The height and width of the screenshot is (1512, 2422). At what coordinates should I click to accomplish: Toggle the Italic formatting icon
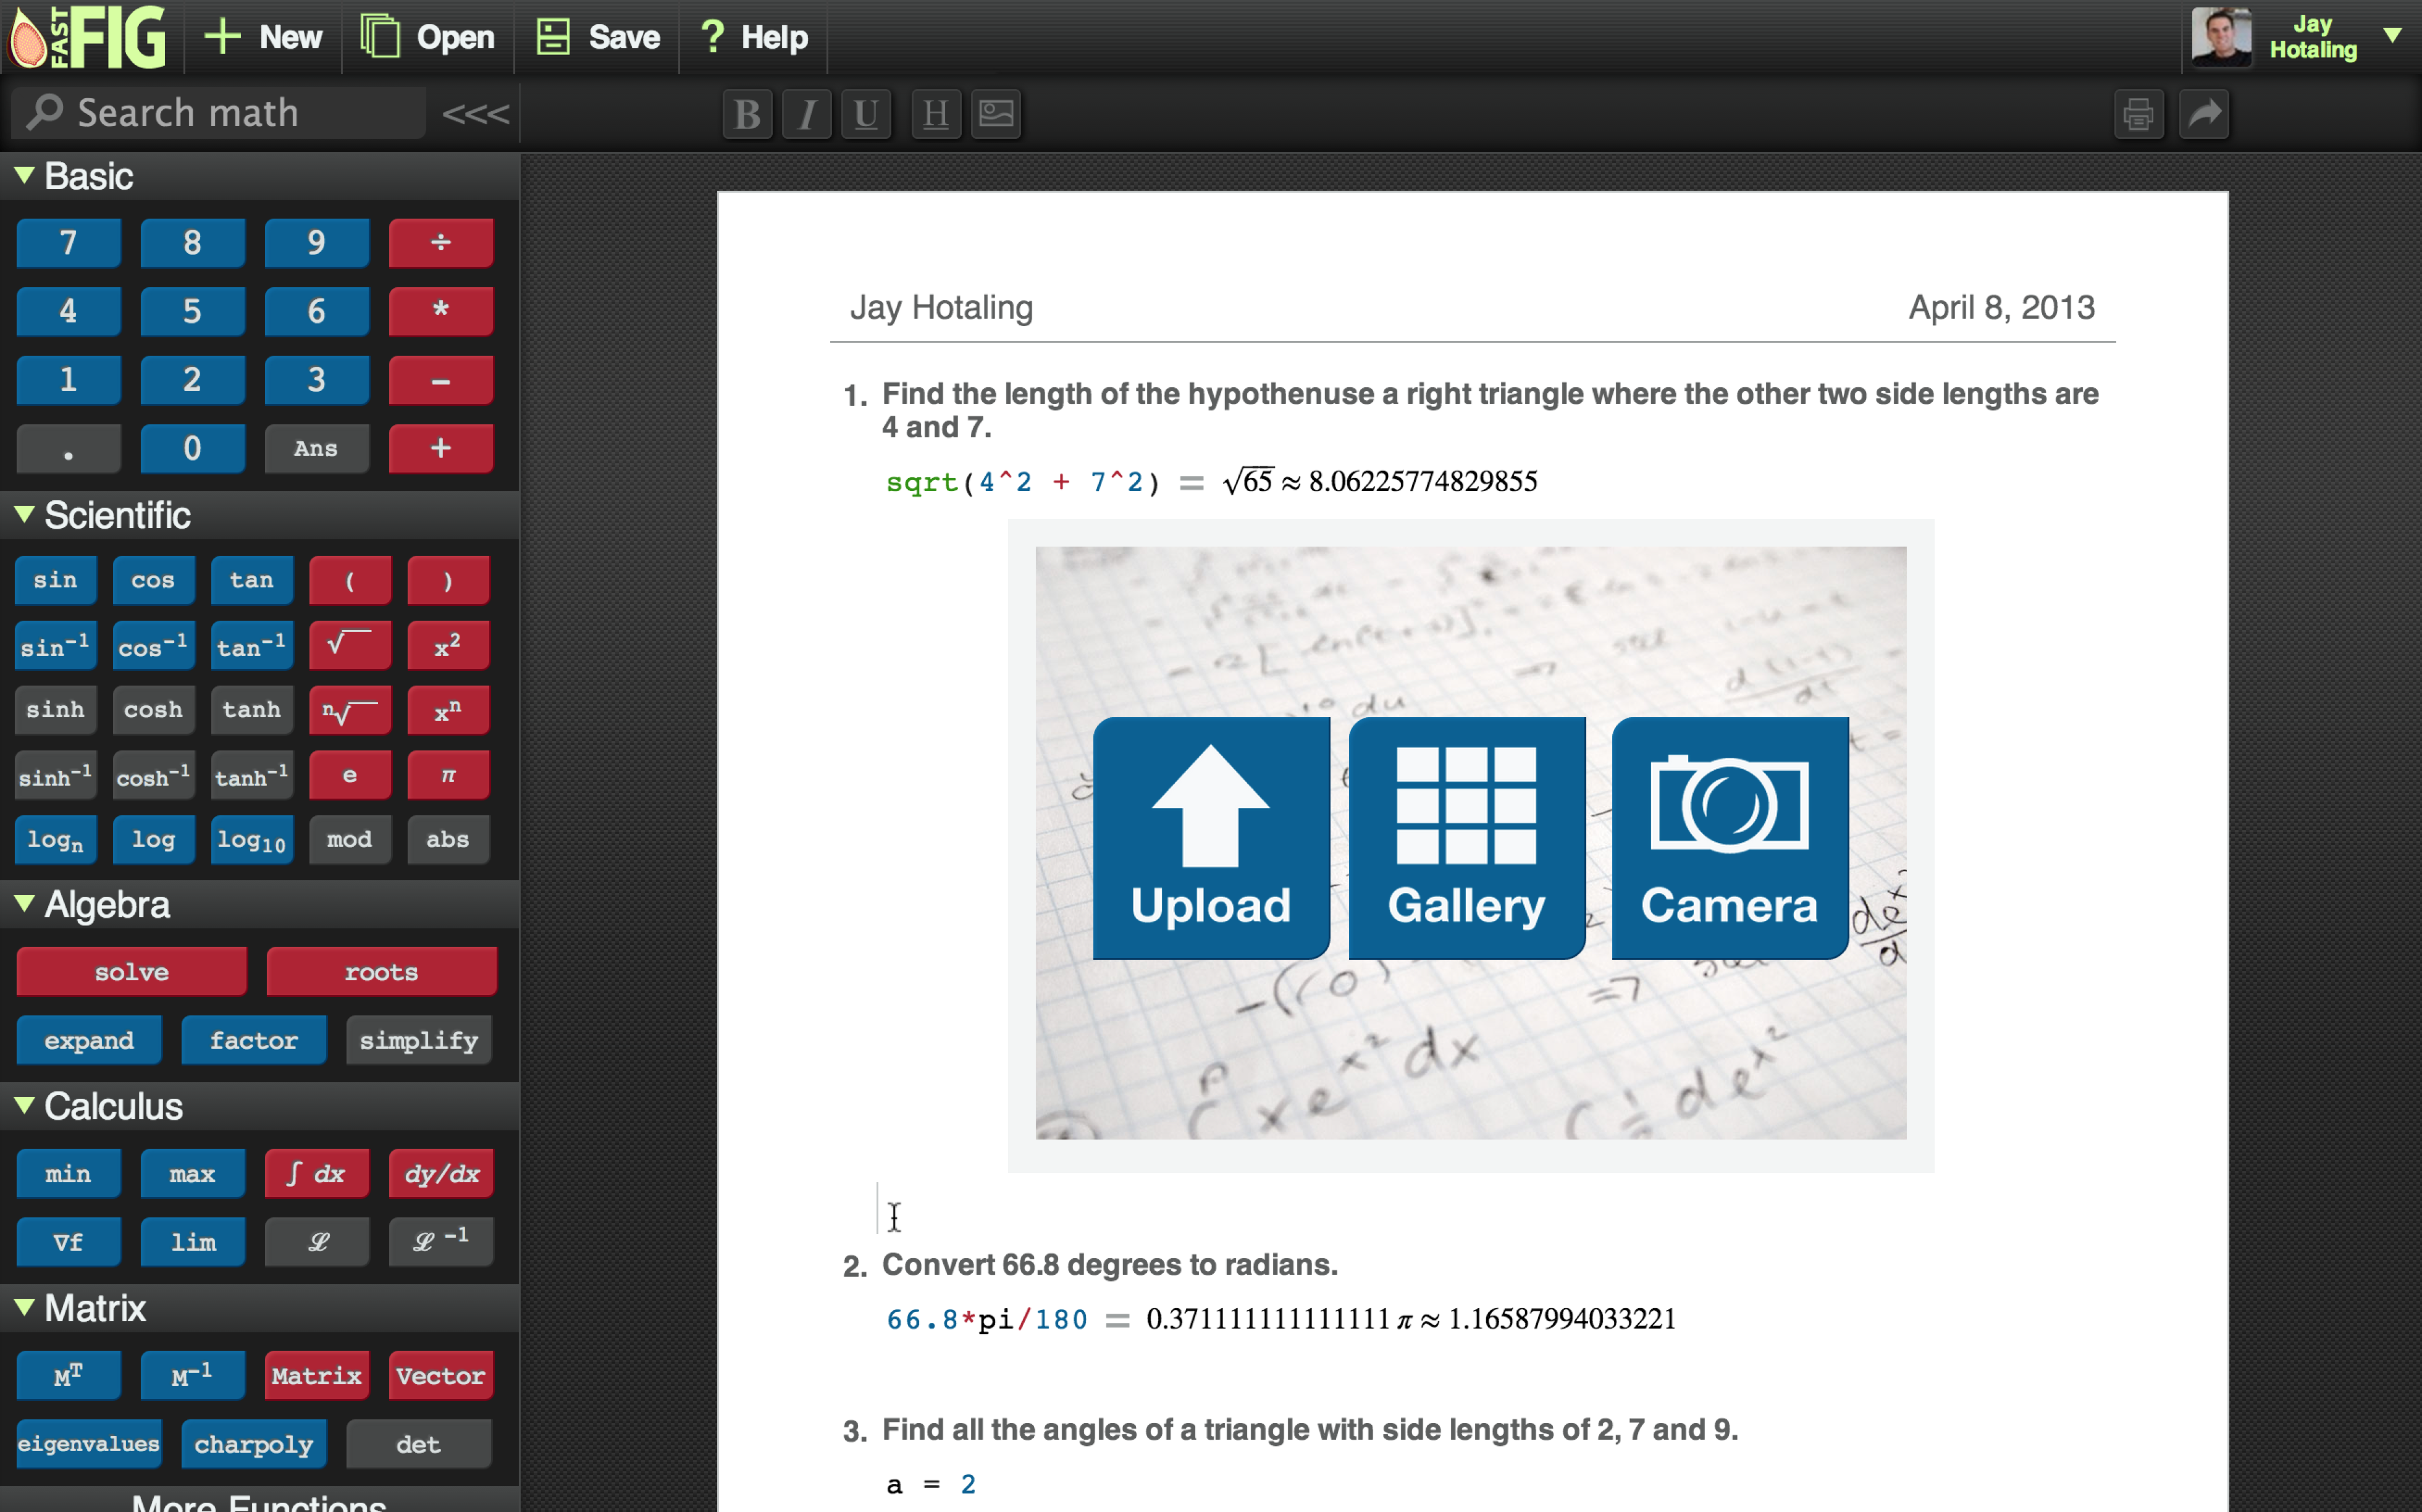(x=806, y=114)
